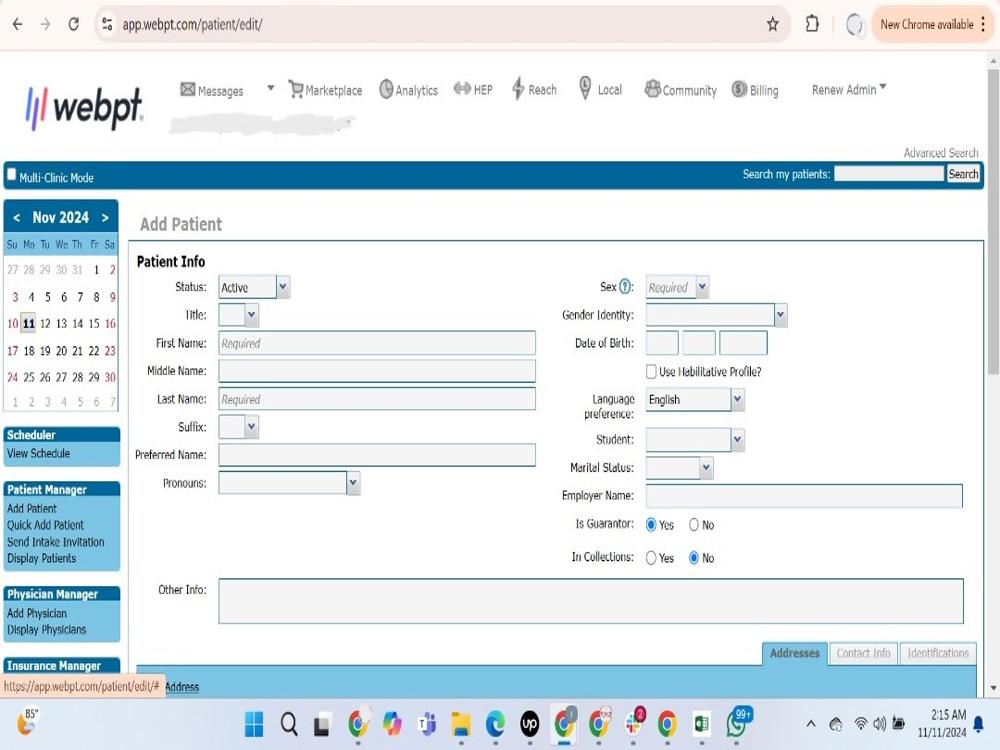Click the Last Name input field
Image resolution: width=1000 pixels, height=750 pixels.
(377, 399)
